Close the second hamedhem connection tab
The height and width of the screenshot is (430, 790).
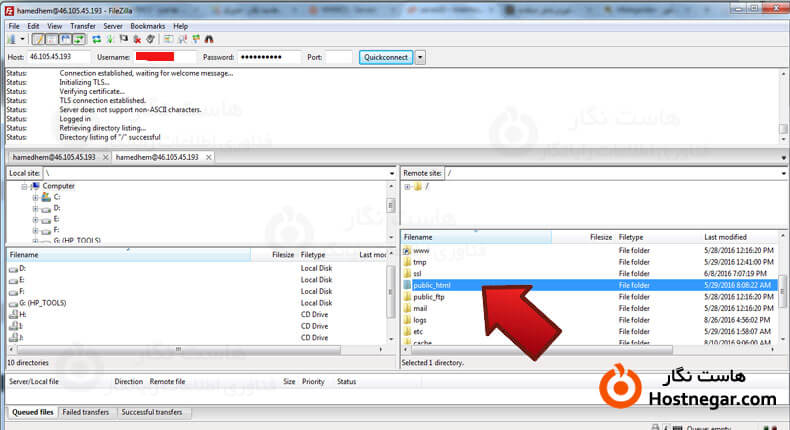pyautogui.click(x=209, y=157)
